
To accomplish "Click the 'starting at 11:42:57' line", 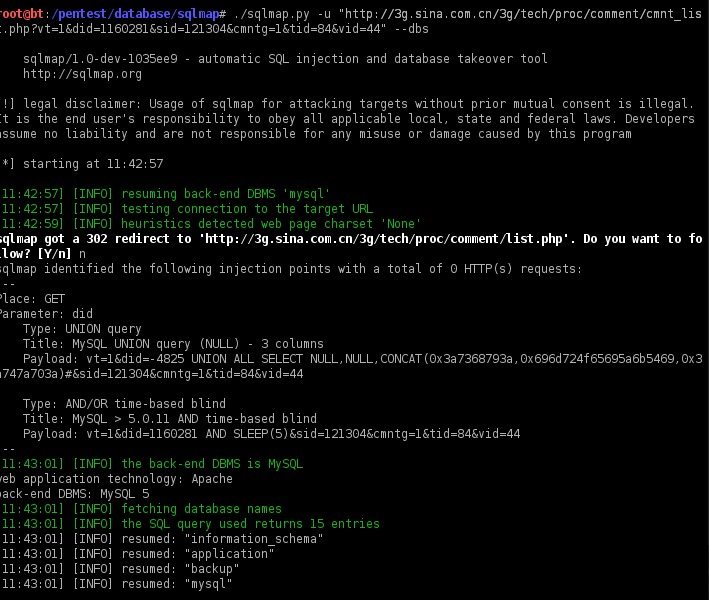I will pos(82,164).
